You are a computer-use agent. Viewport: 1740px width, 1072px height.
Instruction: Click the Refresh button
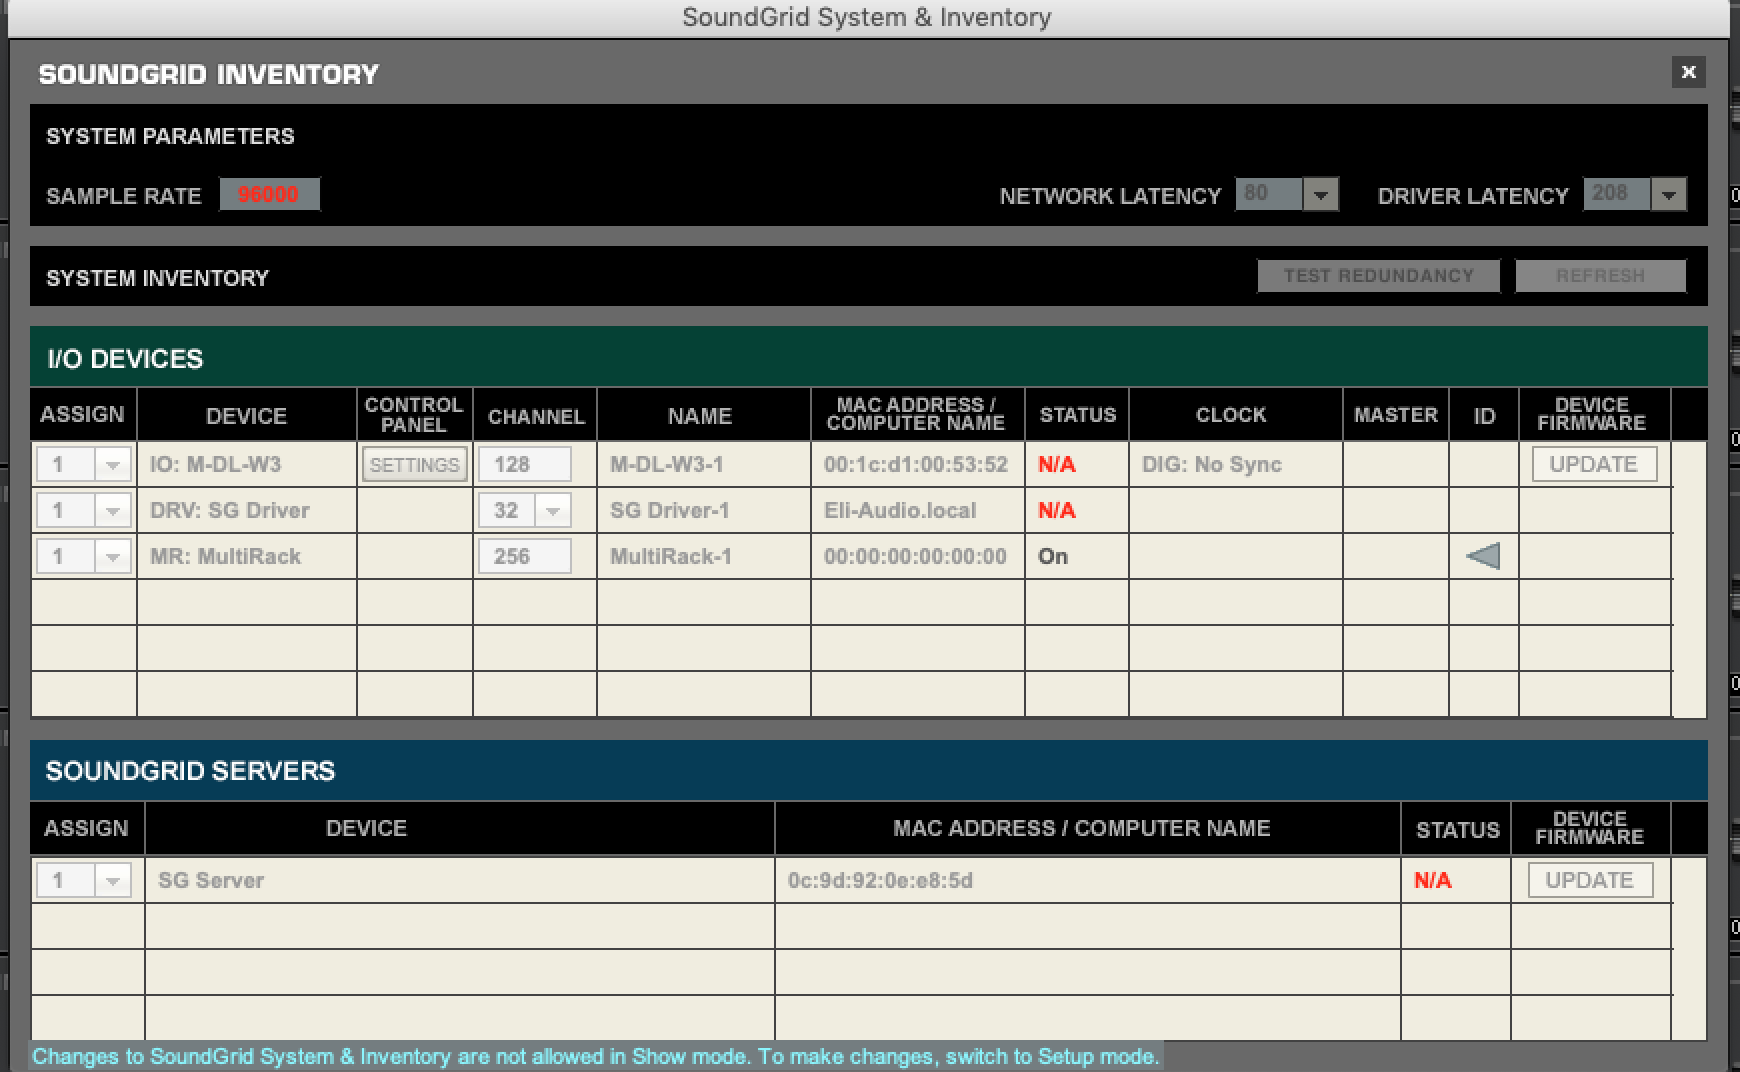(1600, 276)
